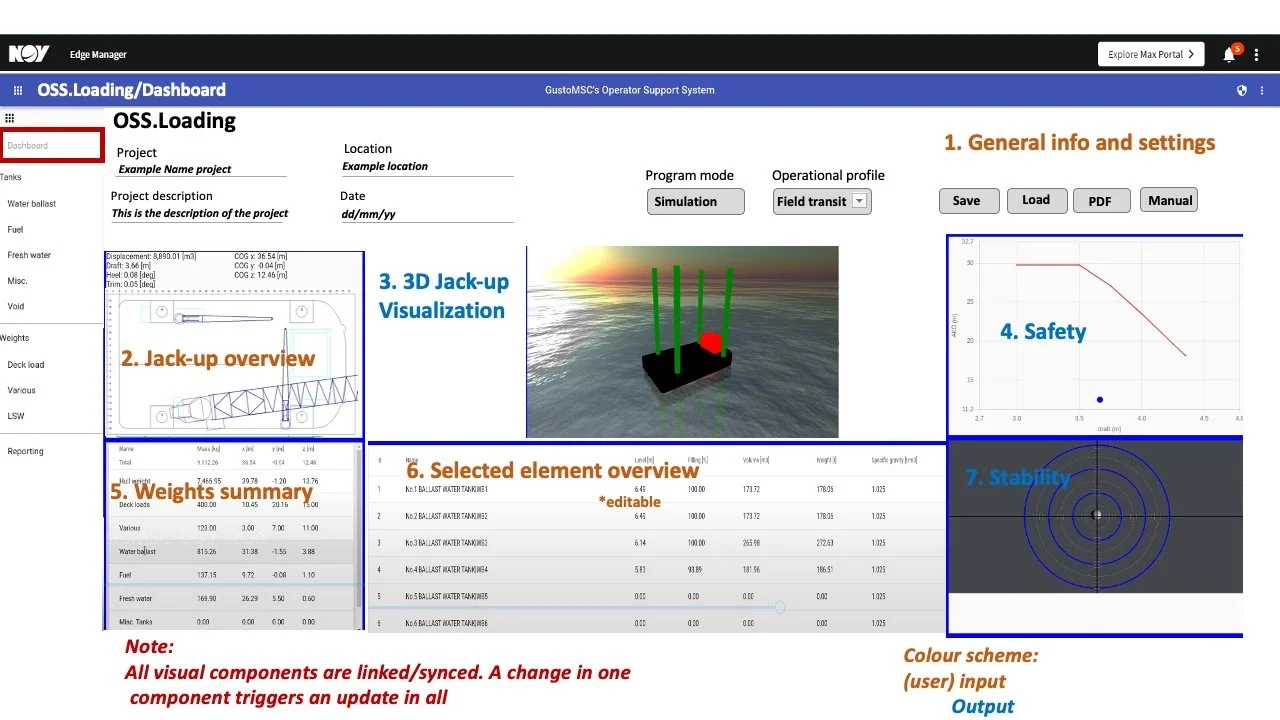The image size is (1280, 720).
Task: Click the Date dd/mm/yy field
Action: (427, 214)
